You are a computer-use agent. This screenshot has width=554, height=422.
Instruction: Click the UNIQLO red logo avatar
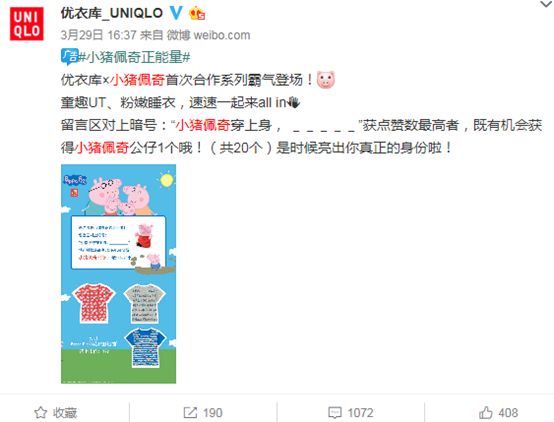pos(26,24)
